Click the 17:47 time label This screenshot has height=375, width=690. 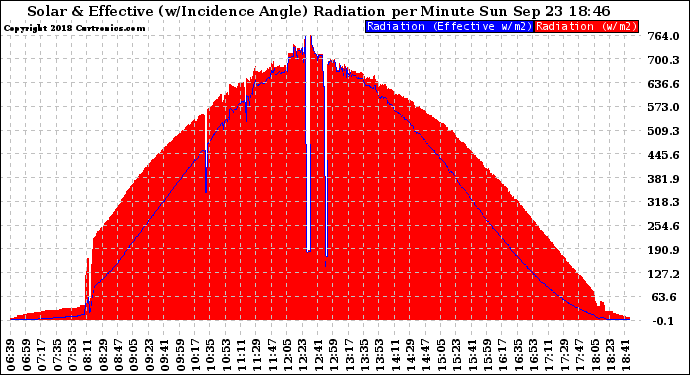(x=580, y=355)
